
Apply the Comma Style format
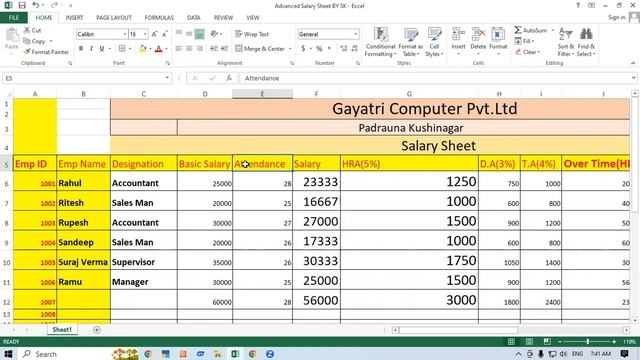[329, 49]
